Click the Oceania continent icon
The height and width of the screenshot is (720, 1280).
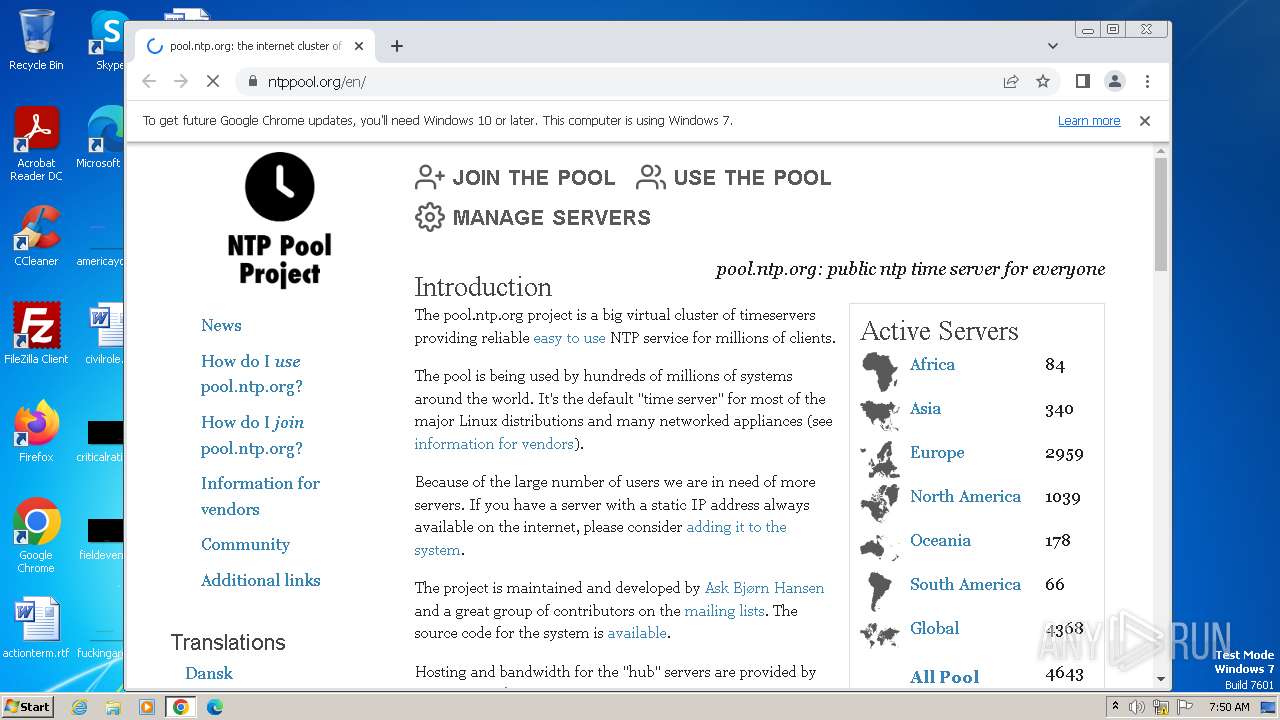pyautogui.click(x=880, y=546)
